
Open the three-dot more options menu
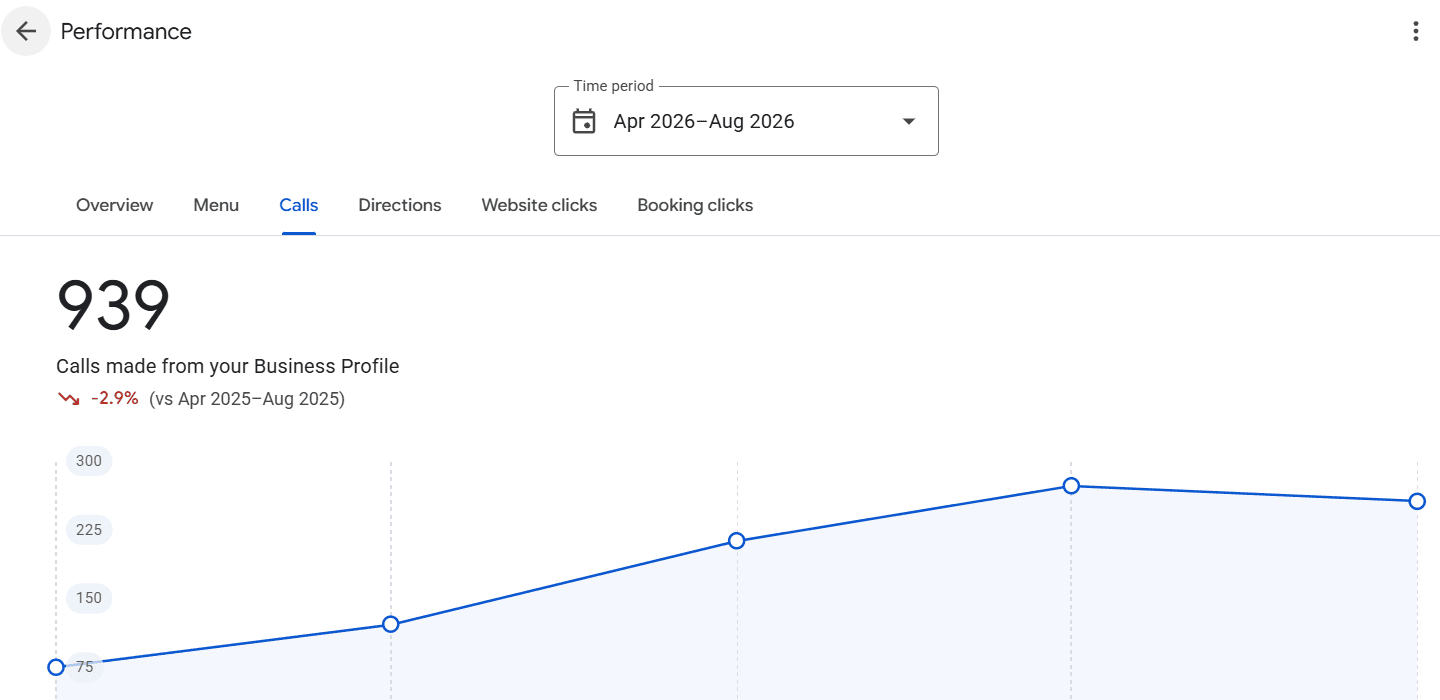click(x=1415, y=31)
